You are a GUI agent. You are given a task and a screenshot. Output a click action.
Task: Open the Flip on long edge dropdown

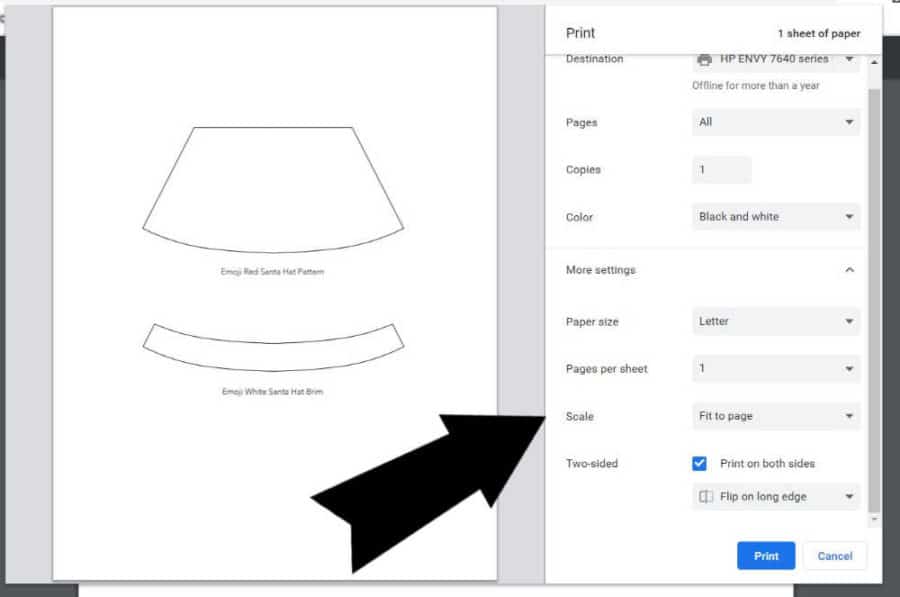pos(775,497)
